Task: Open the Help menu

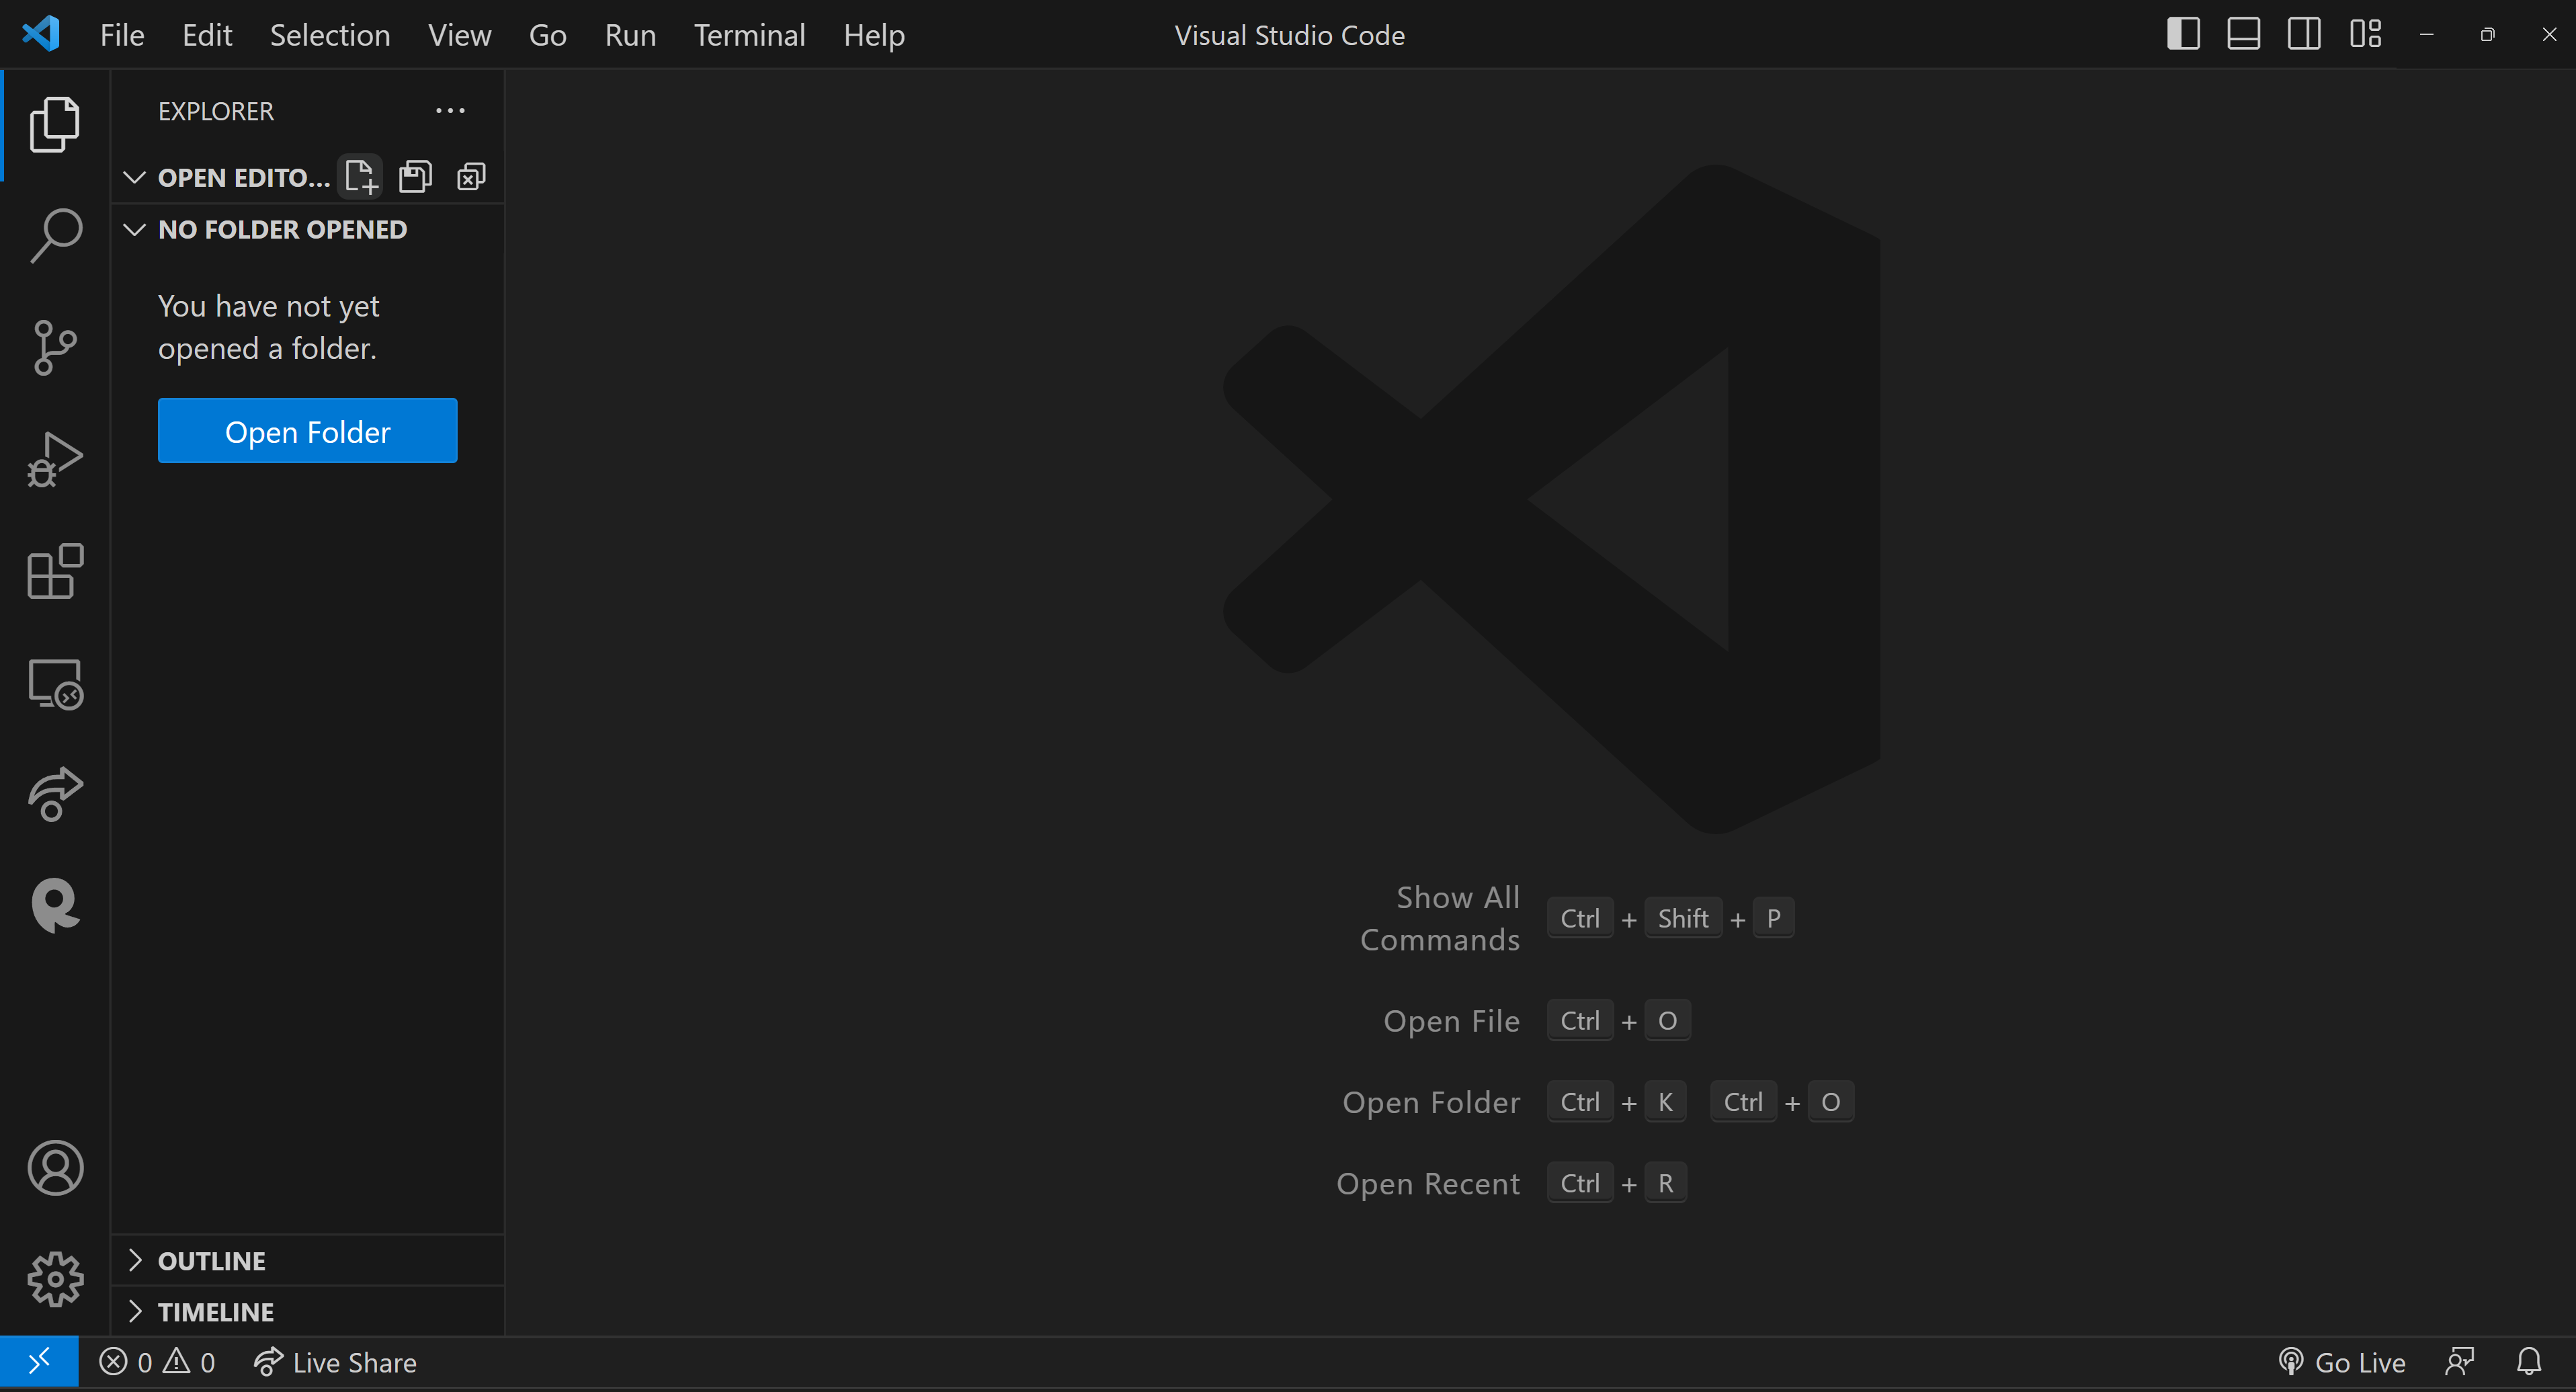Action: pyautogui.click(x=874, y=35)
